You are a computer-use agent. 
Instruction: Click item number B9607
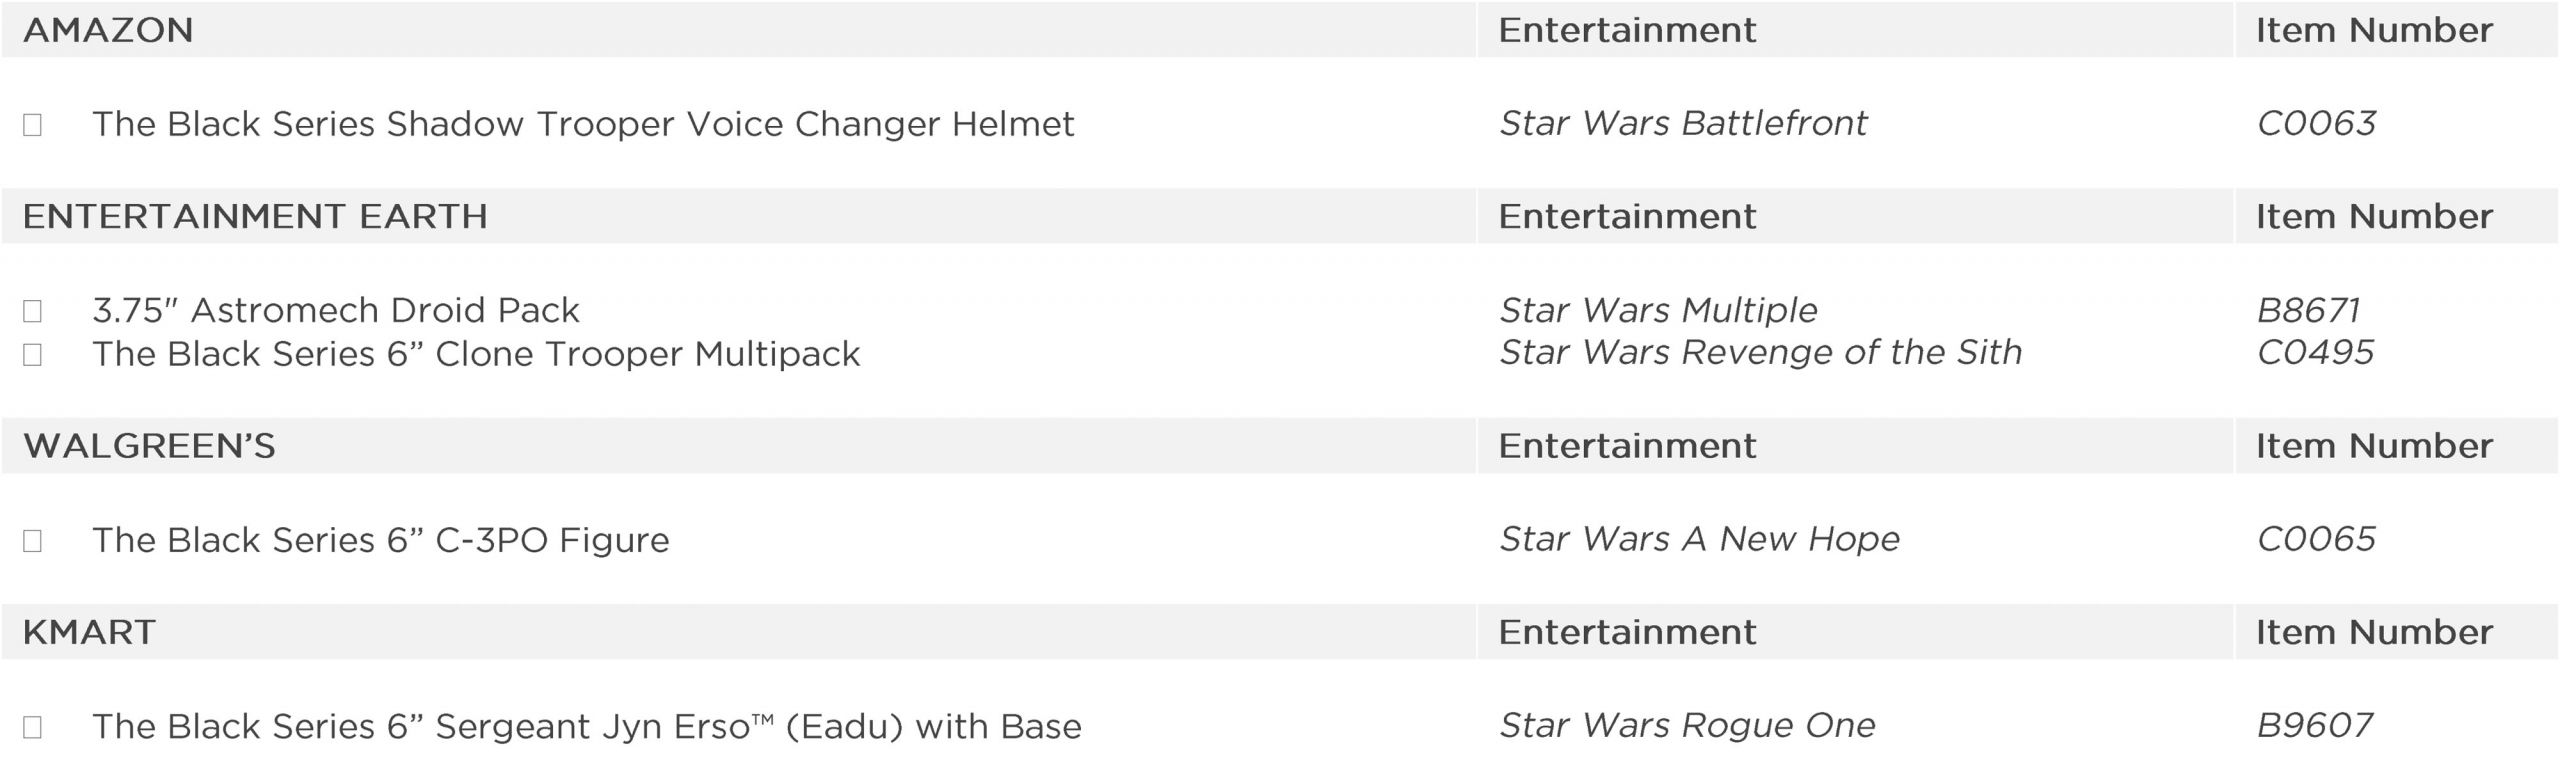(x=2314, y=725)
